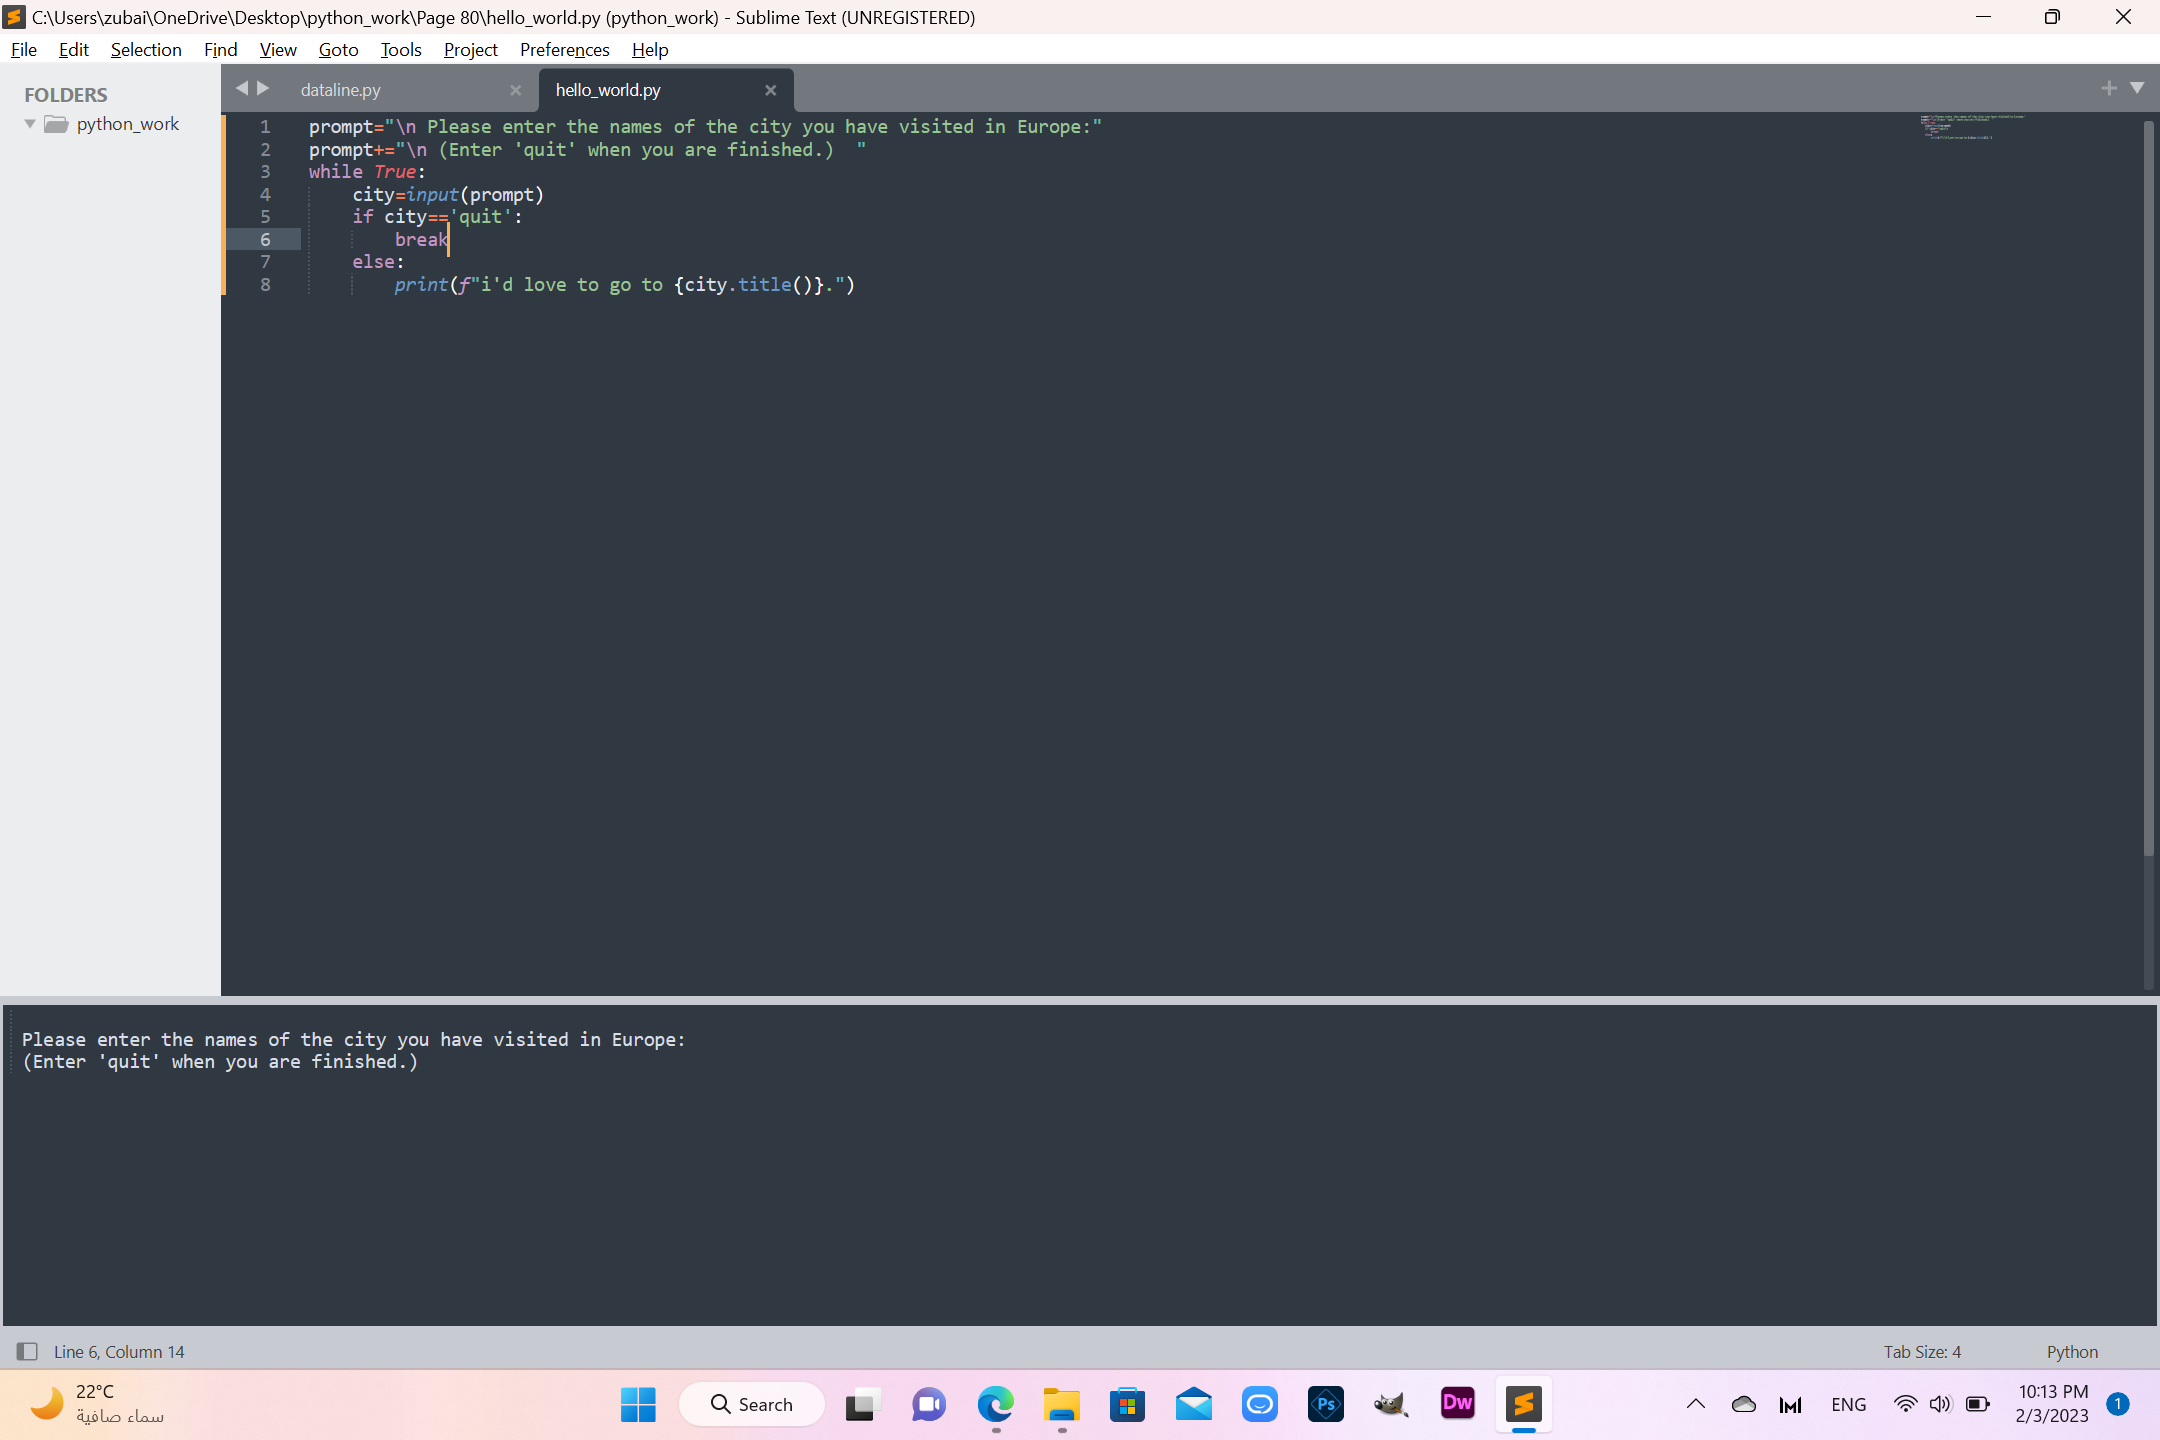Open the Goto menu
The image size is (2160, 1440).
click(338, 50)
